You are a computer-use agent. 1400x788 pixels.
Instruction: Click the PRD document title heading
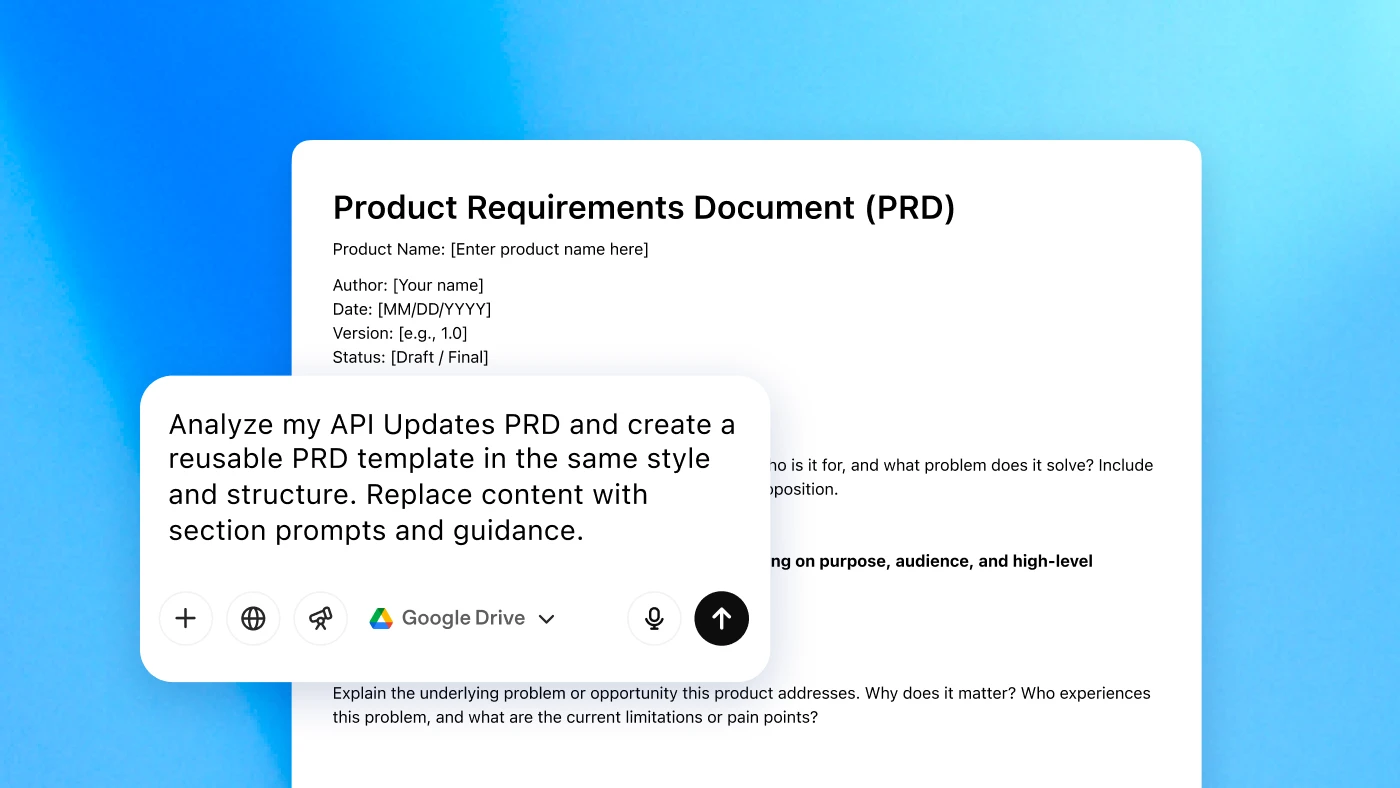[644, 207]
